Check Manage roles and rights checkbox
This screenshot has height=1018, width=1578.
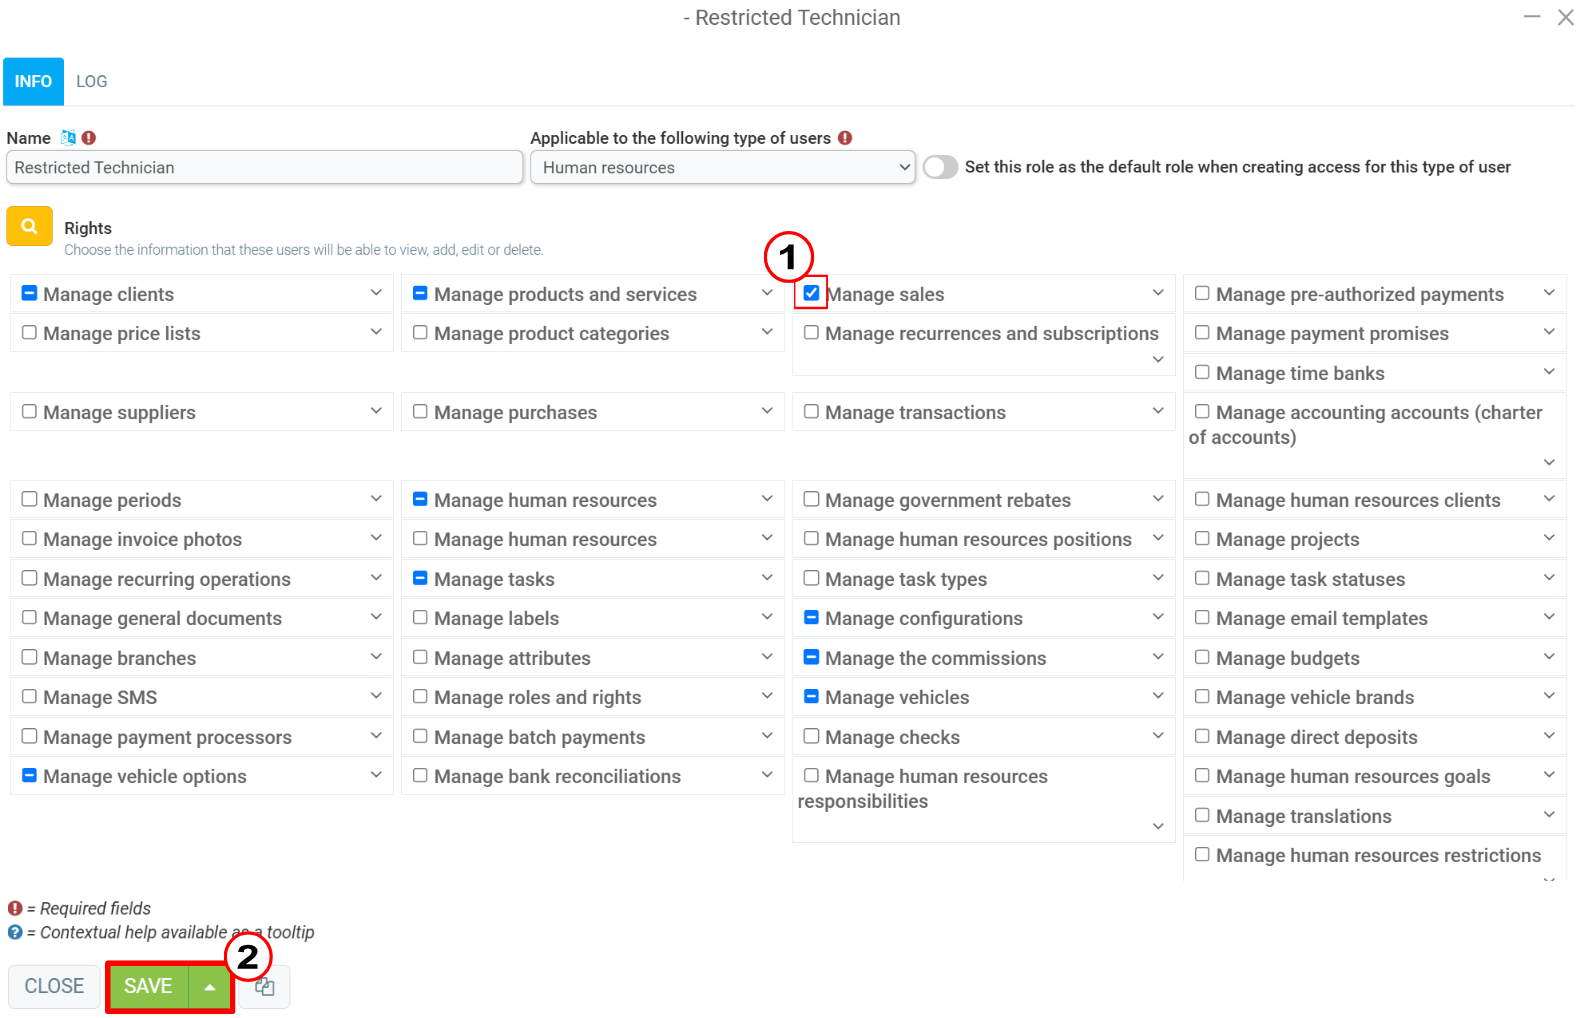click(420, 696)
